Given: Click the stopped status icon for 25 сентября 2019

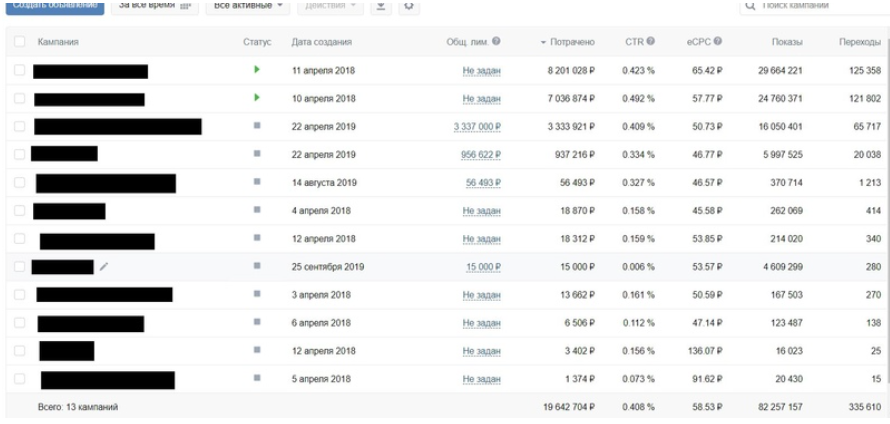Looking at the screenshot, I should click(257, 266).
